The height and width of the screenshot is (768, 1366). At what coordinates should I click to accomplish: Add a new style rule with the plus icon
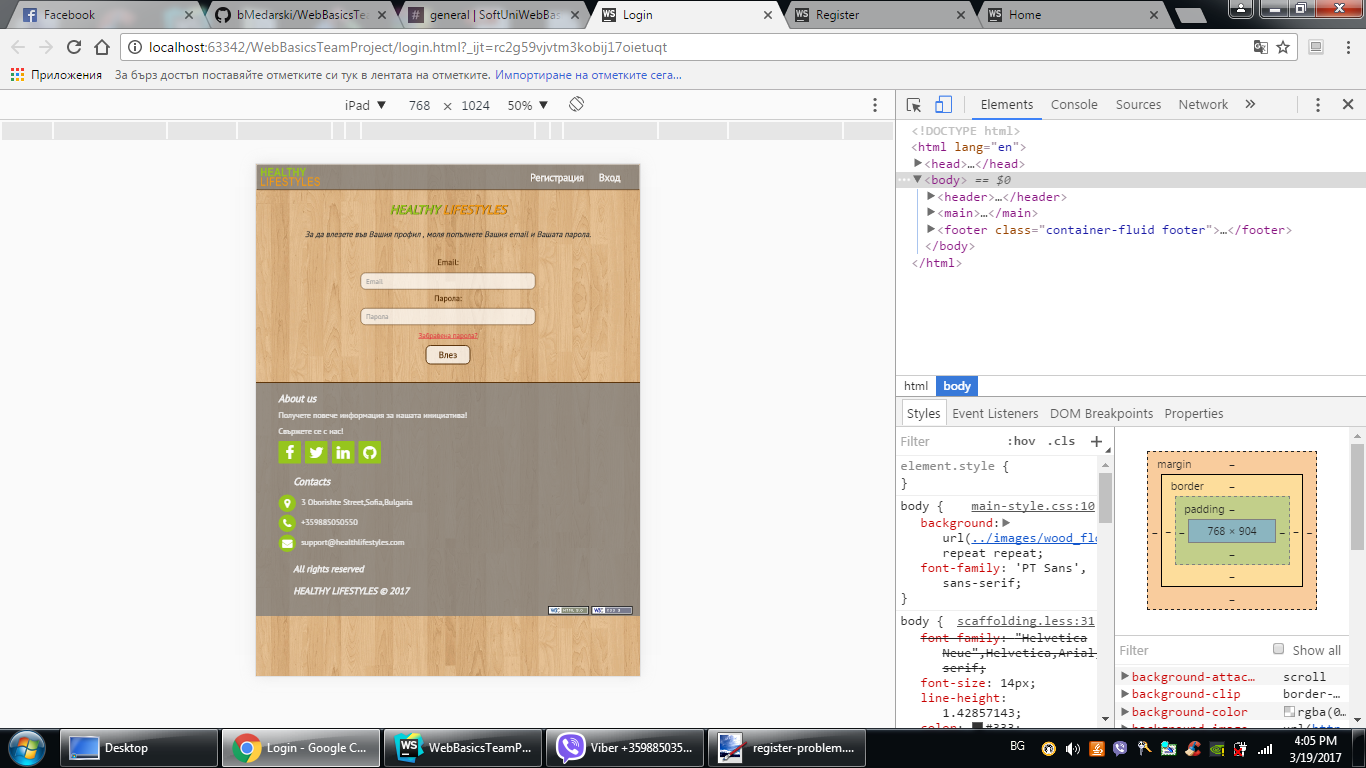(x=1096, y=441)
